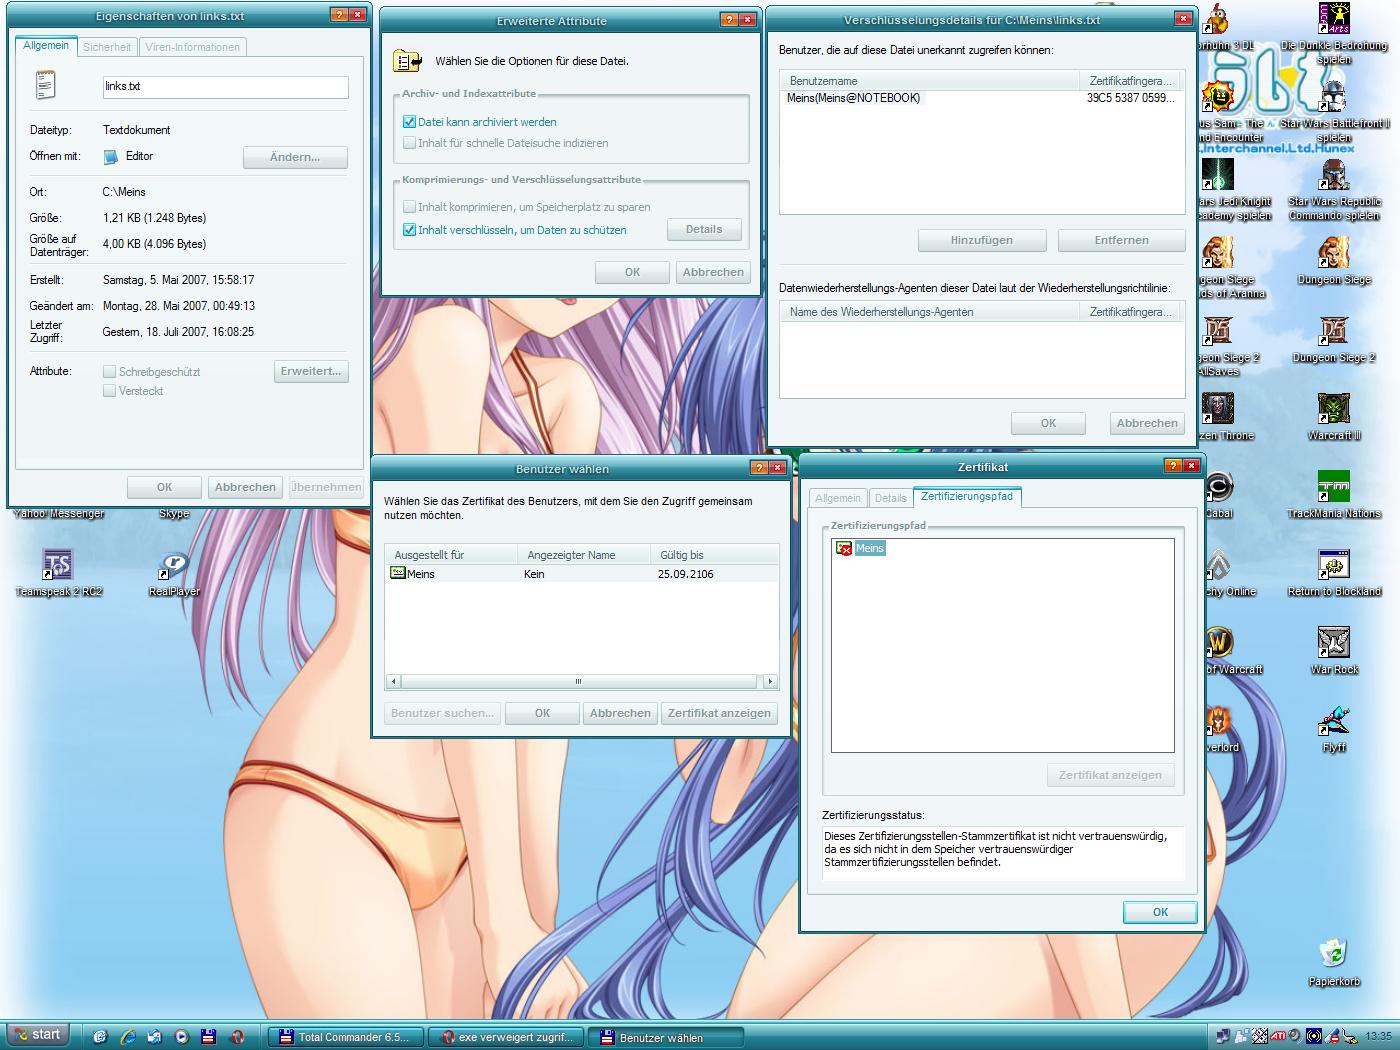Open TrackMania Nations shortcut
Screen dimensions: 1400x1050
click(1334, 496)
